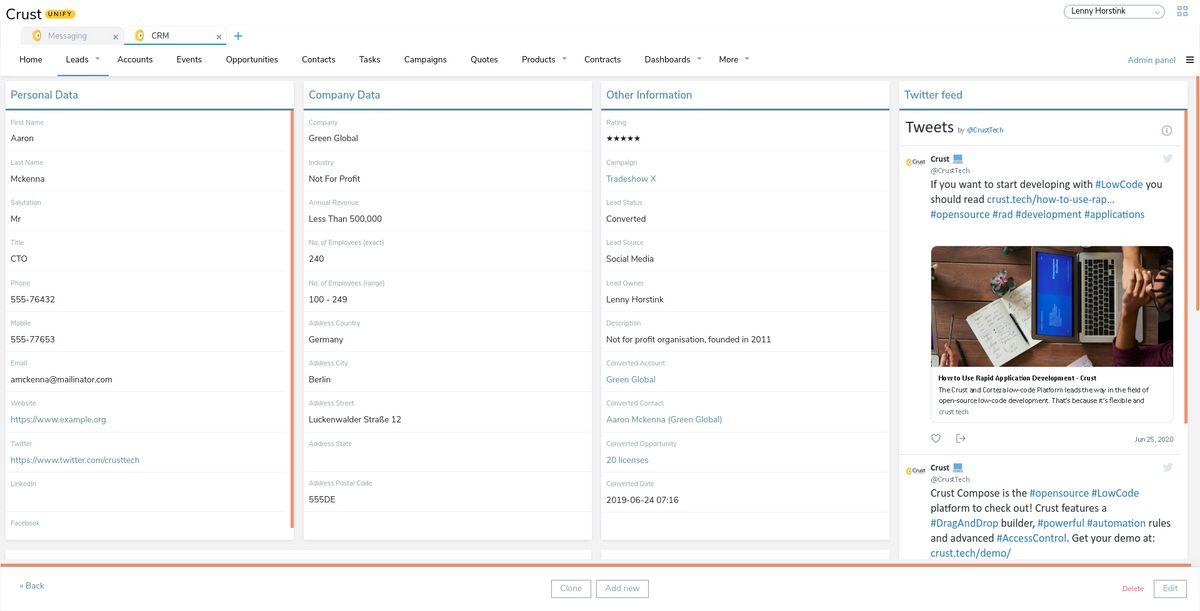1200x611 pixels.
Task: Click the five-star Rating value
Action: click(x=623, y=138)
